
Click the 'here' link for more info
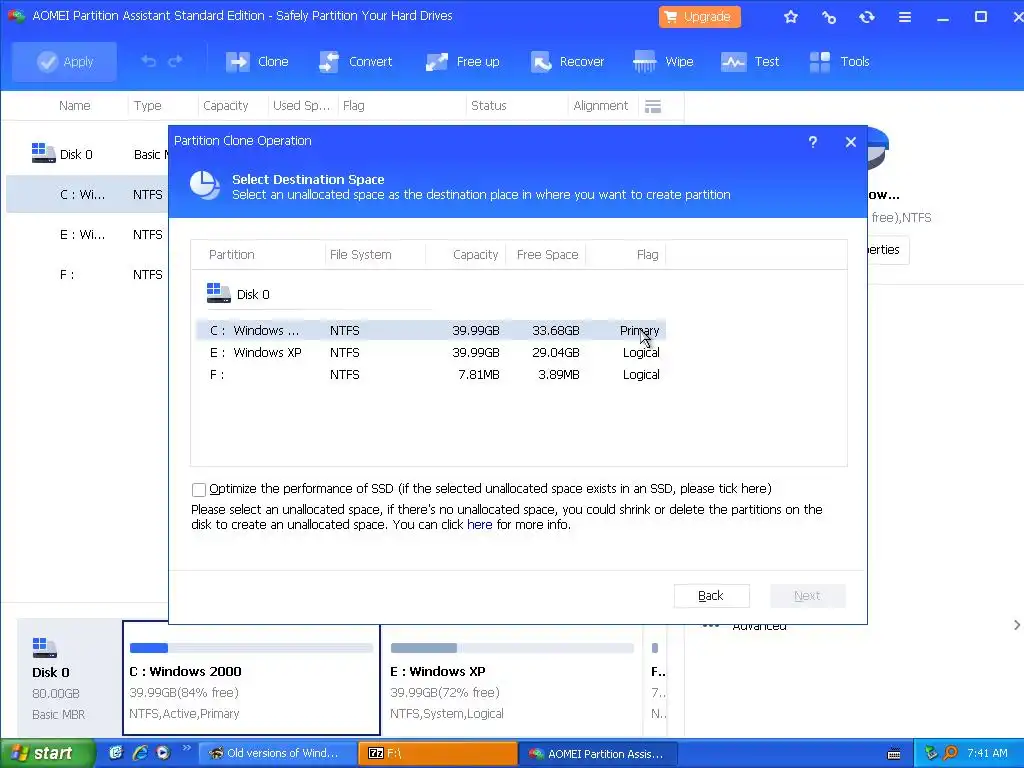(479, 524)
